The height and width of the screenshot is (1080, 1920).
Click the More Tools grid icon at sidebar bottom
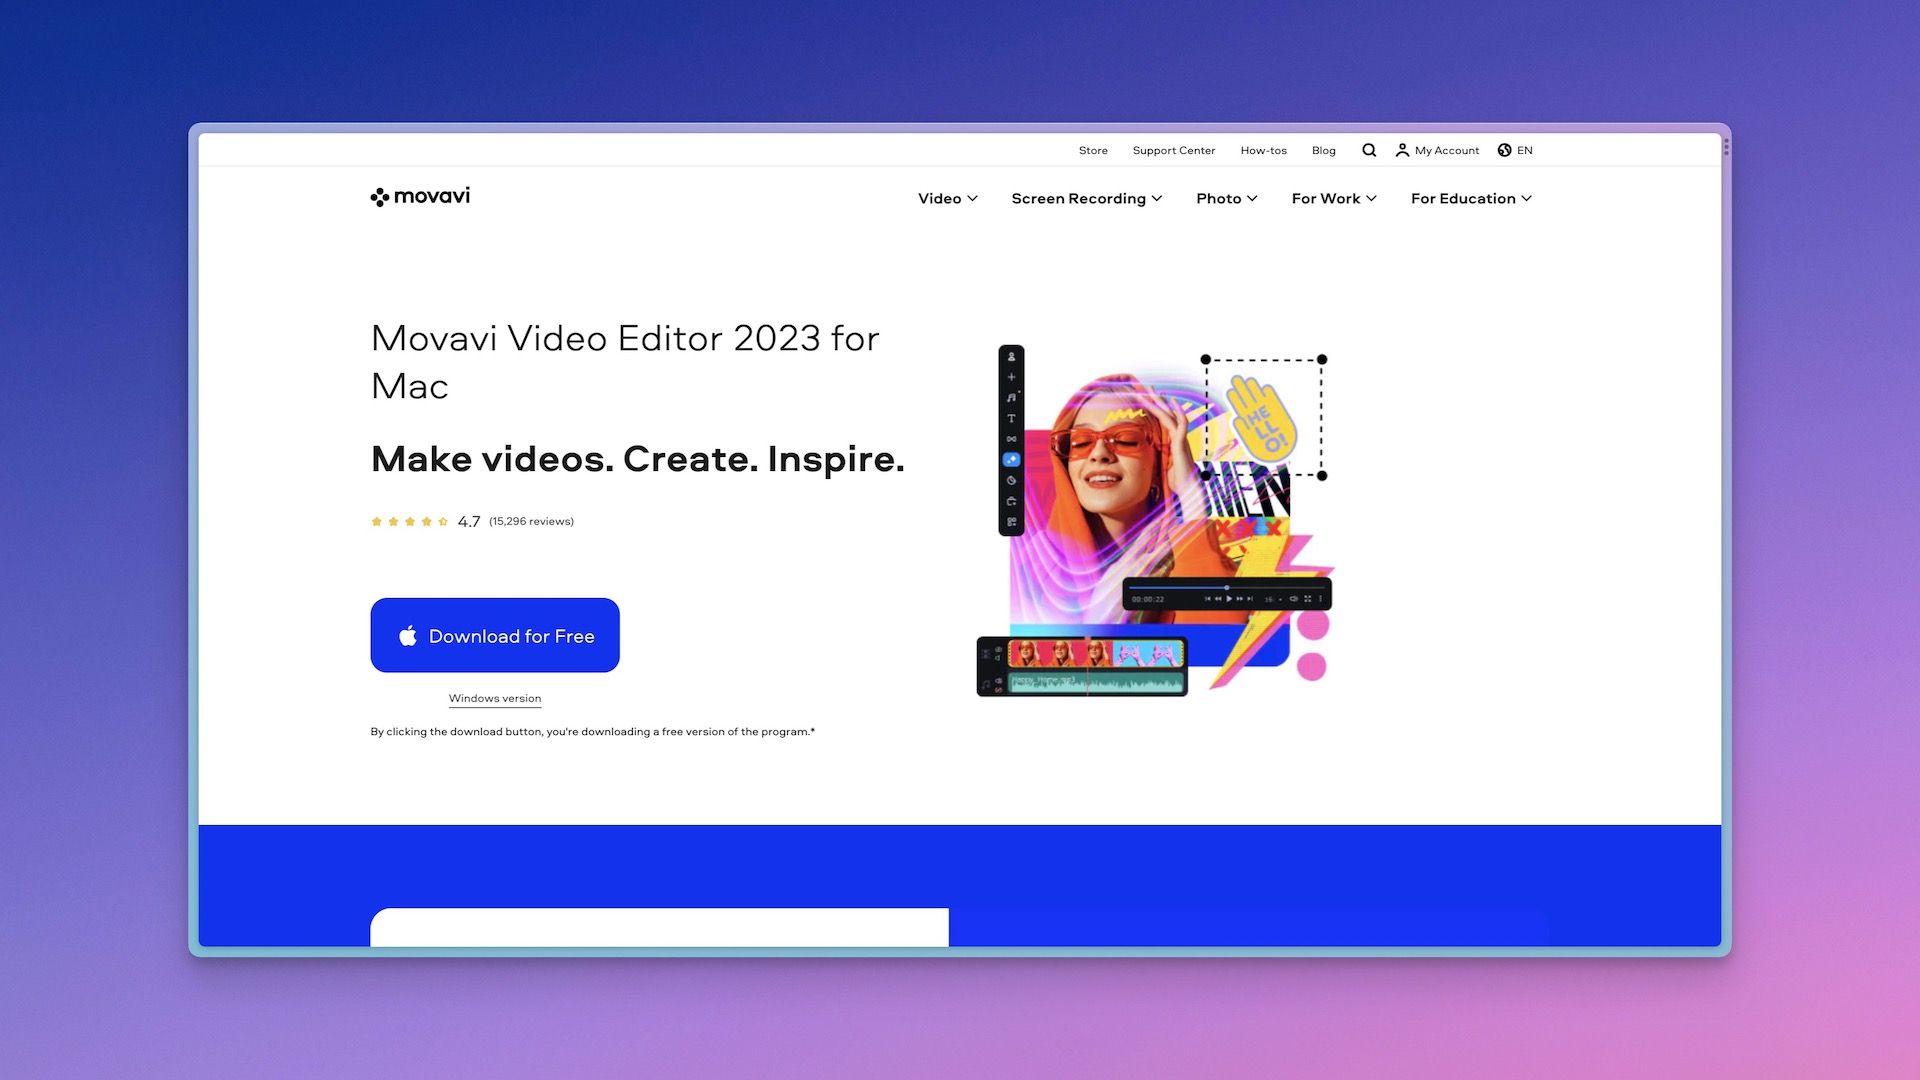click(1011, 521)
